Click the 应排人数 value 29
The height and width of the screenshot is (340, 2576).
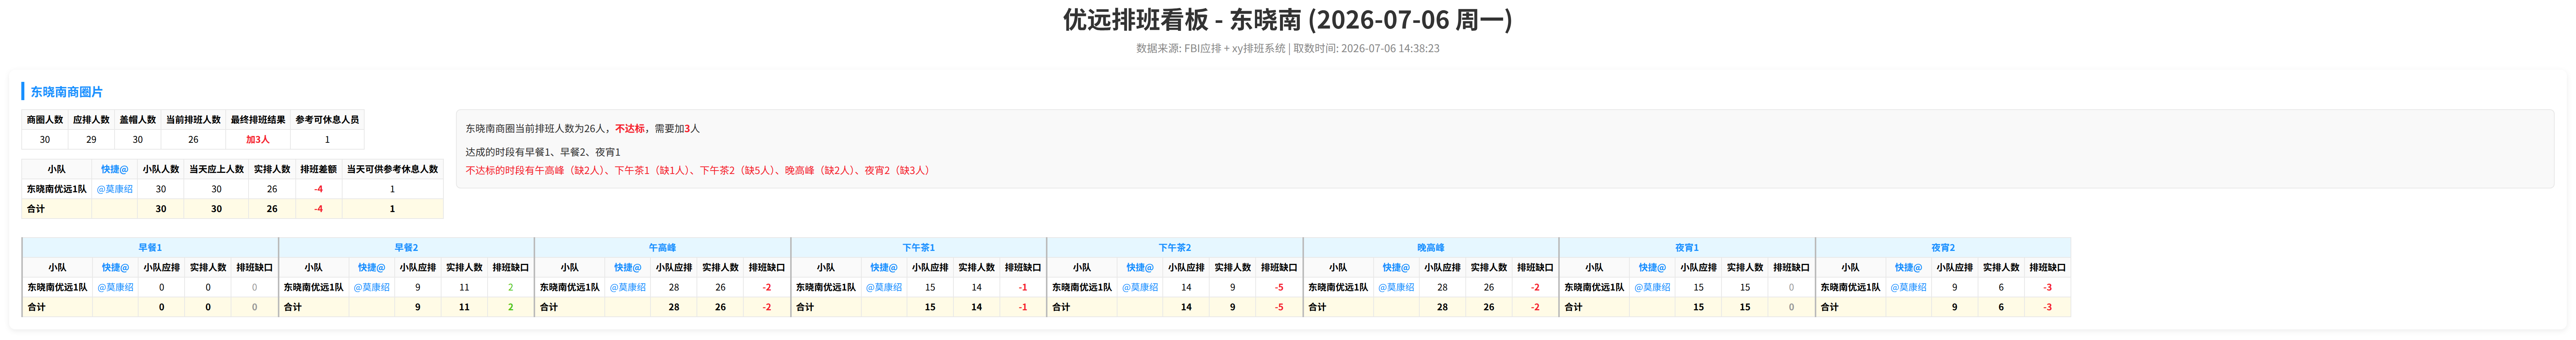click(x=91, y=140)
